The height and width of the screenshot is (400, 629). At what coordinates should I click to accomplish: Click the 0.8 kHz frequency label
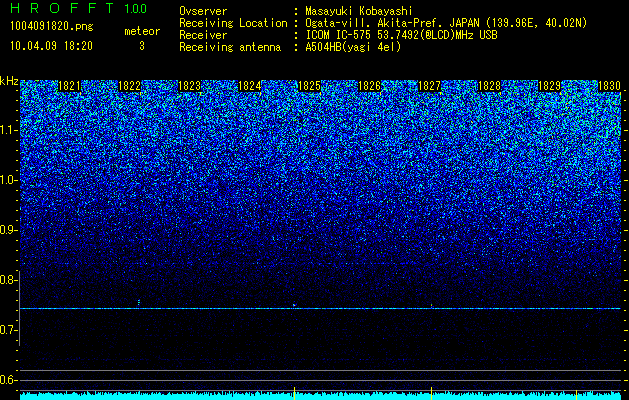point(9,280)
